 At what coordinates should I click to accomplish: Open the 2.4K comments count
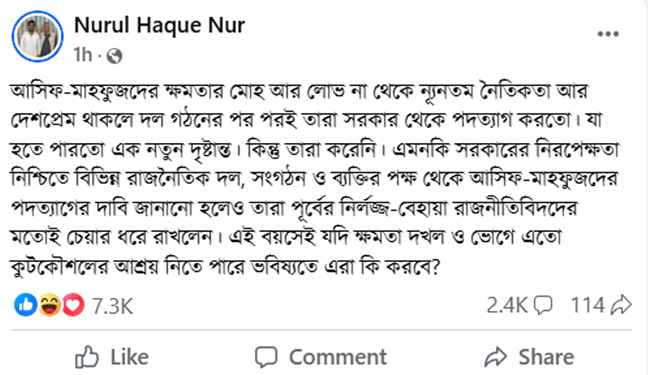(x=507, y=306)
